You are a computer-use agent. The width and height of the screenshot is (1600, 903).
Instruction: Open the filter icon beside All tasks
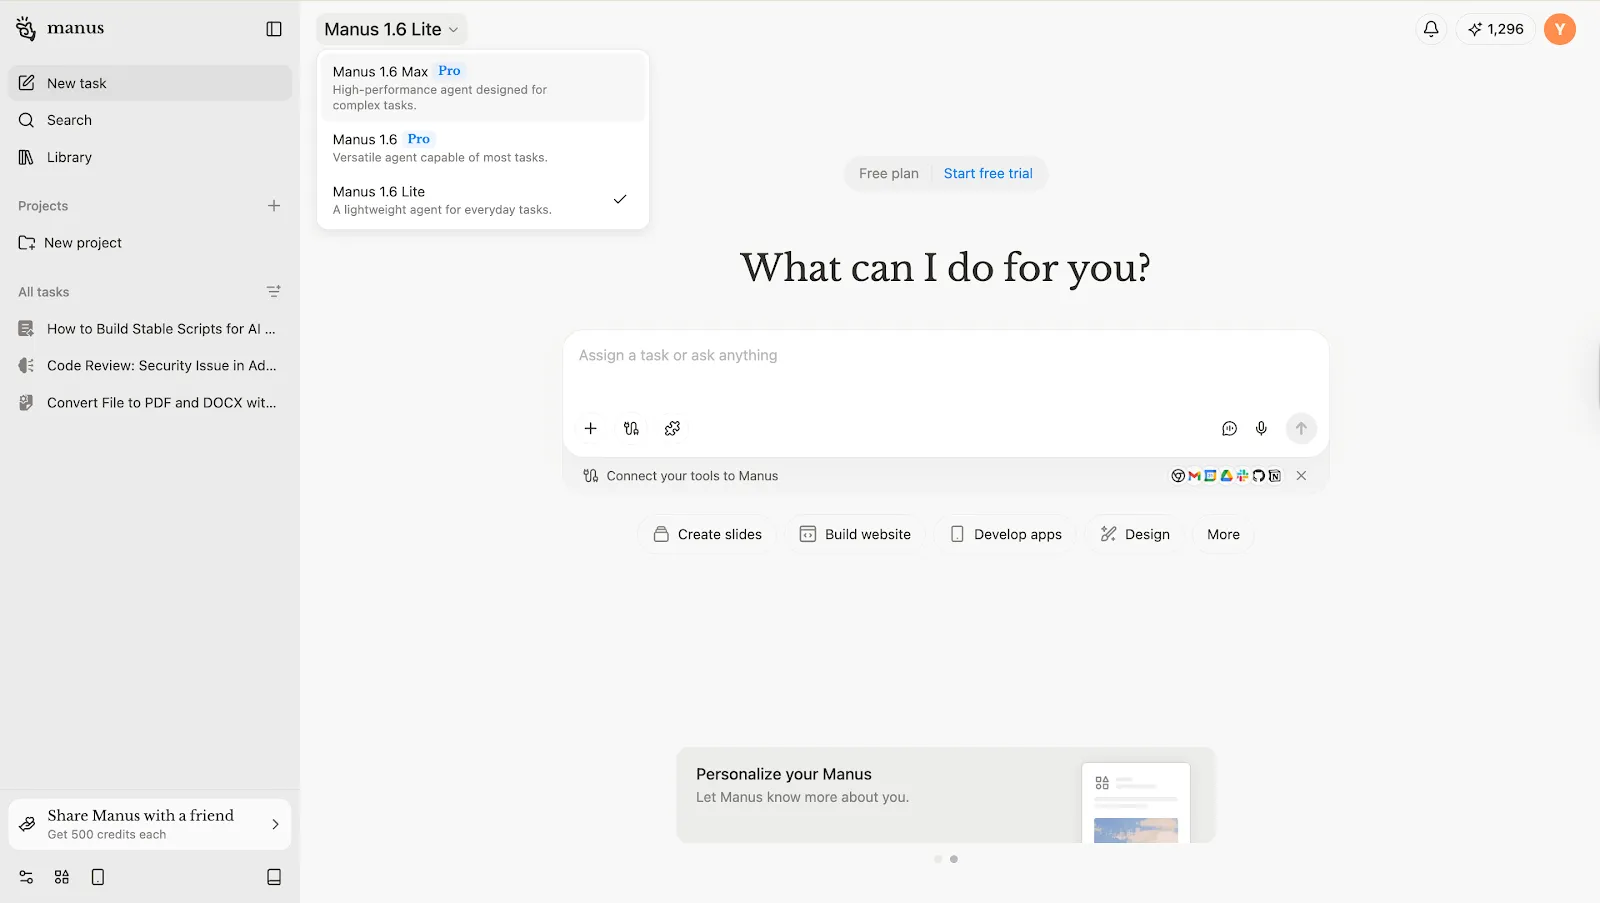(274, 292)
